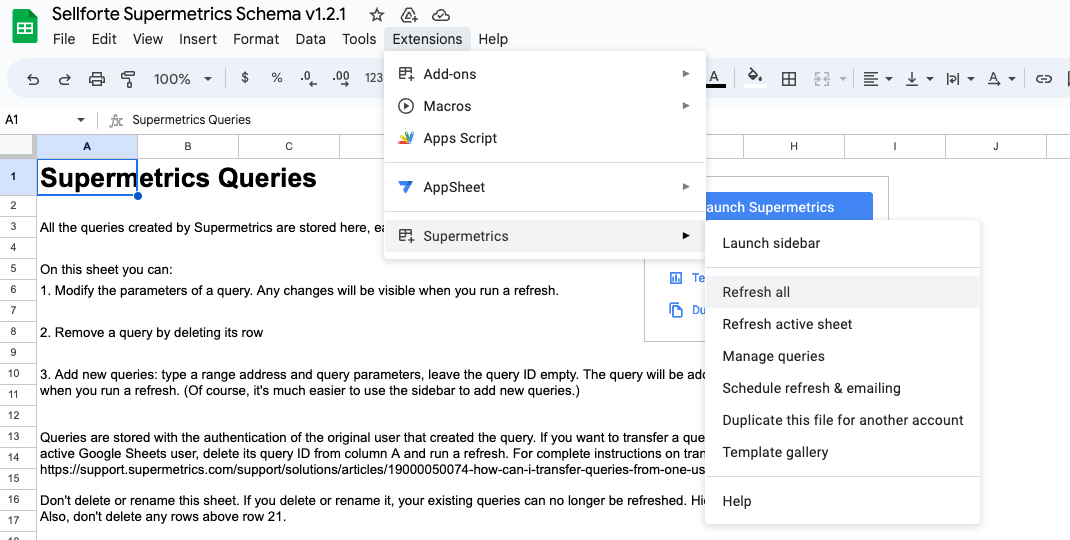Open the 100% zoom dropdown
Image resolution: width=1070 pixels, height=540 pixels.
click(182, 79)
